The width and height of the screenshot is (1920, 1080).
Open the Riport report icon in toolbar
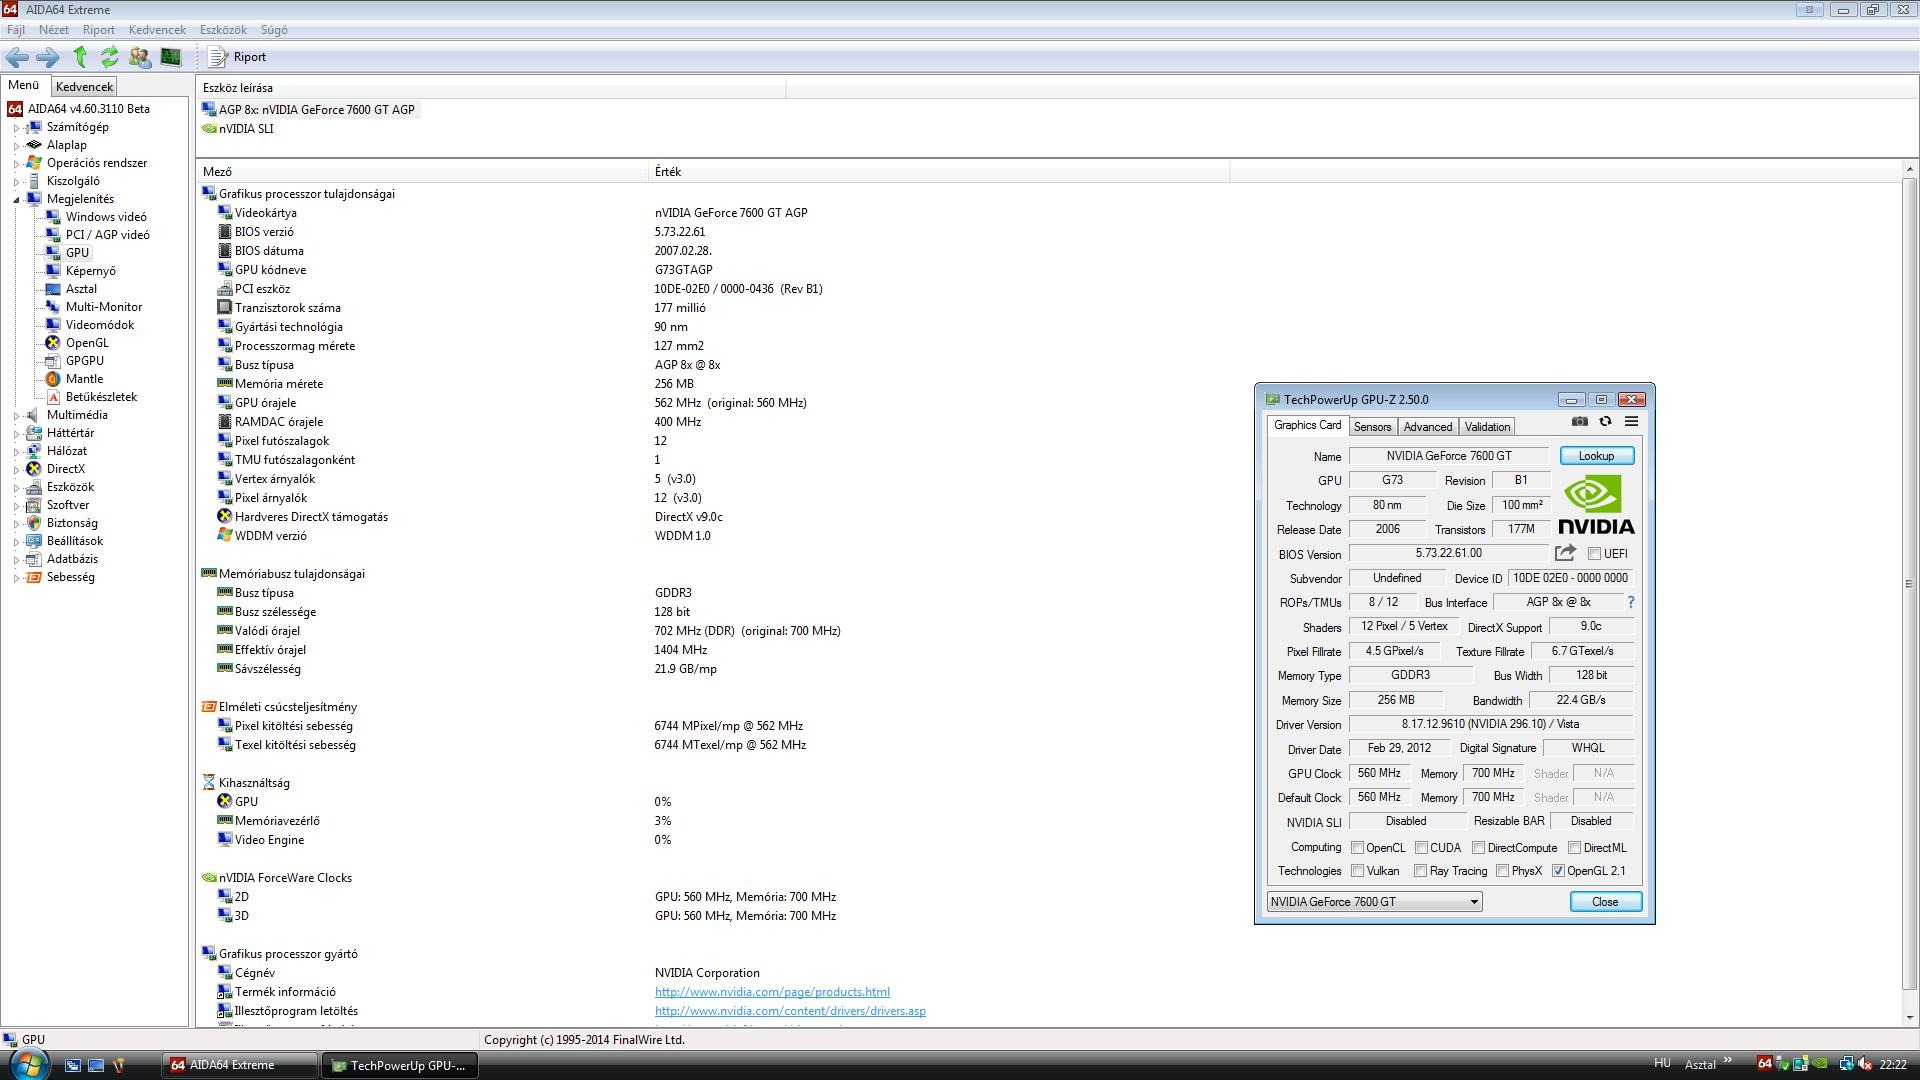pos(218,57)
